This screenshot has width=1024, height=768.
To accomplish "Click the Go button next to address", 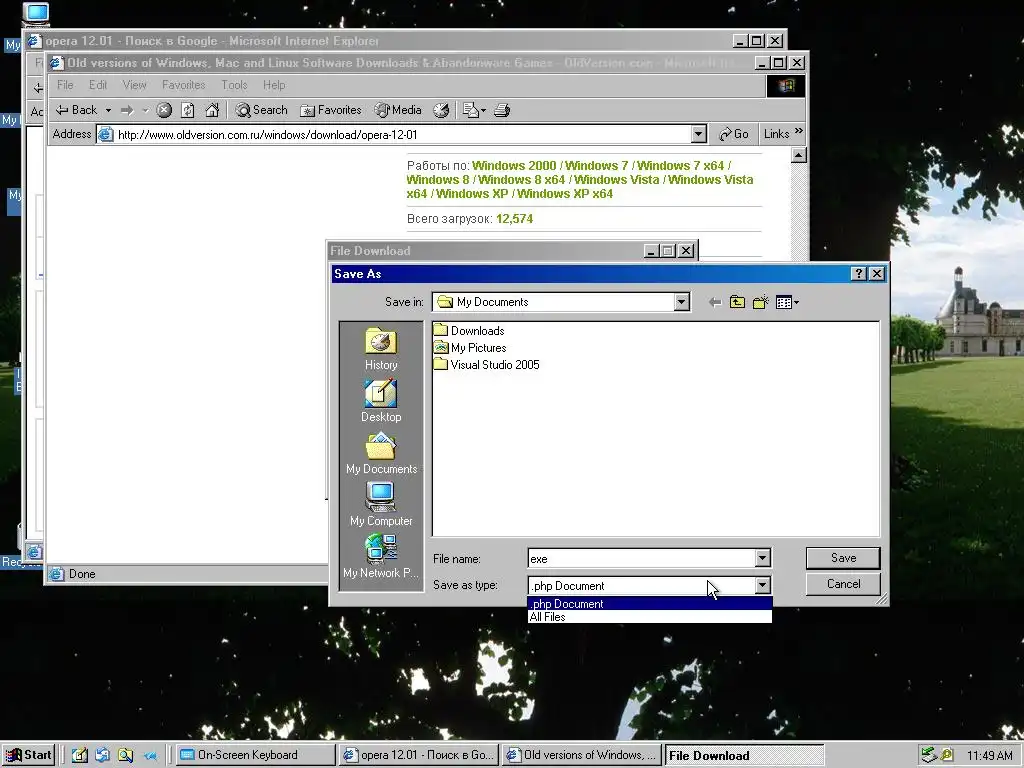I will point(734,134).
